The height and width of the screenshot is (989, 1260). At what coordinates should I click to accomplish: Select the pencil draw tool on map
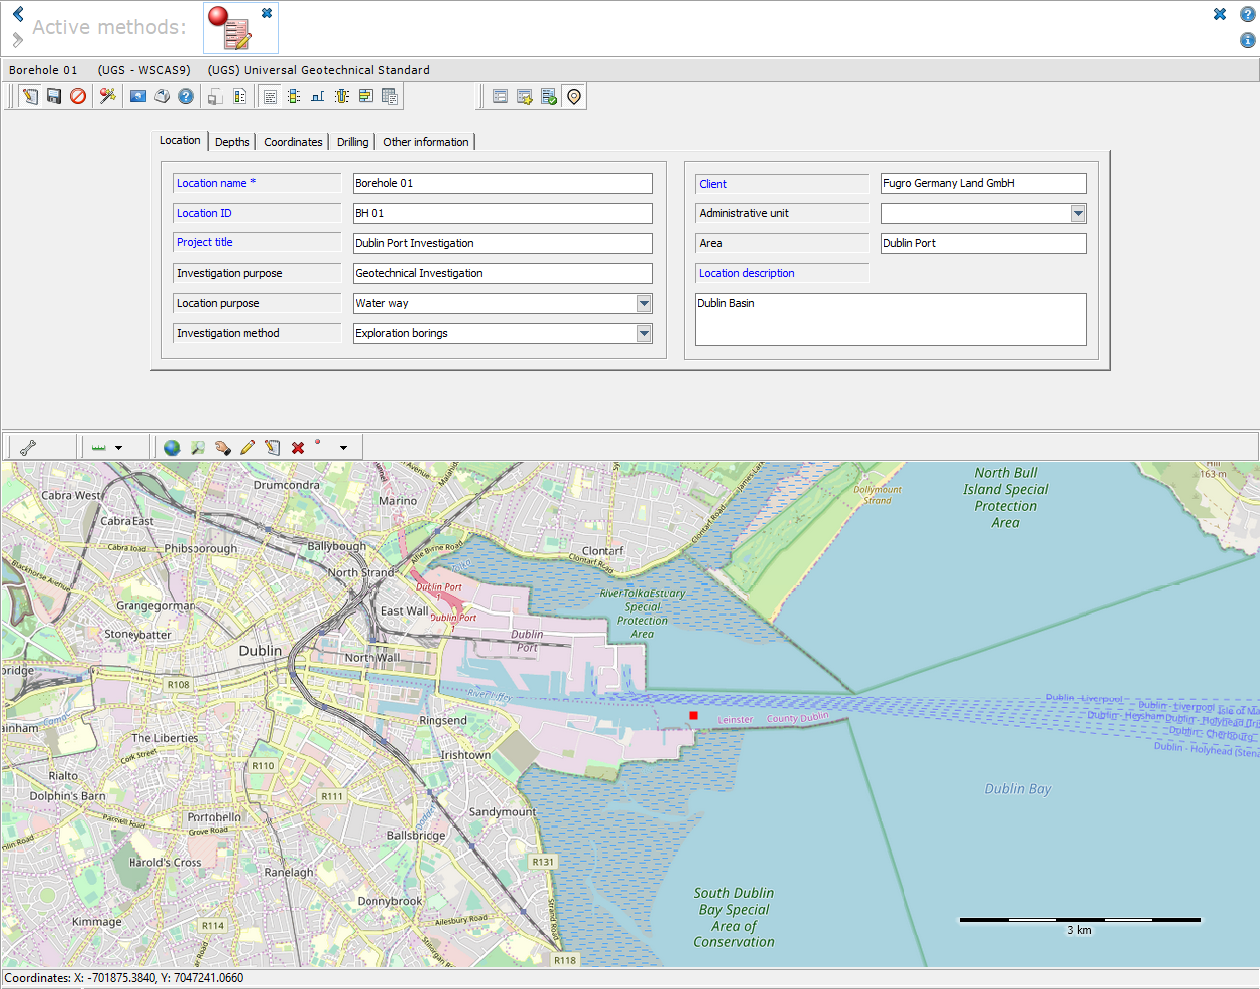(x=248, y=447)
